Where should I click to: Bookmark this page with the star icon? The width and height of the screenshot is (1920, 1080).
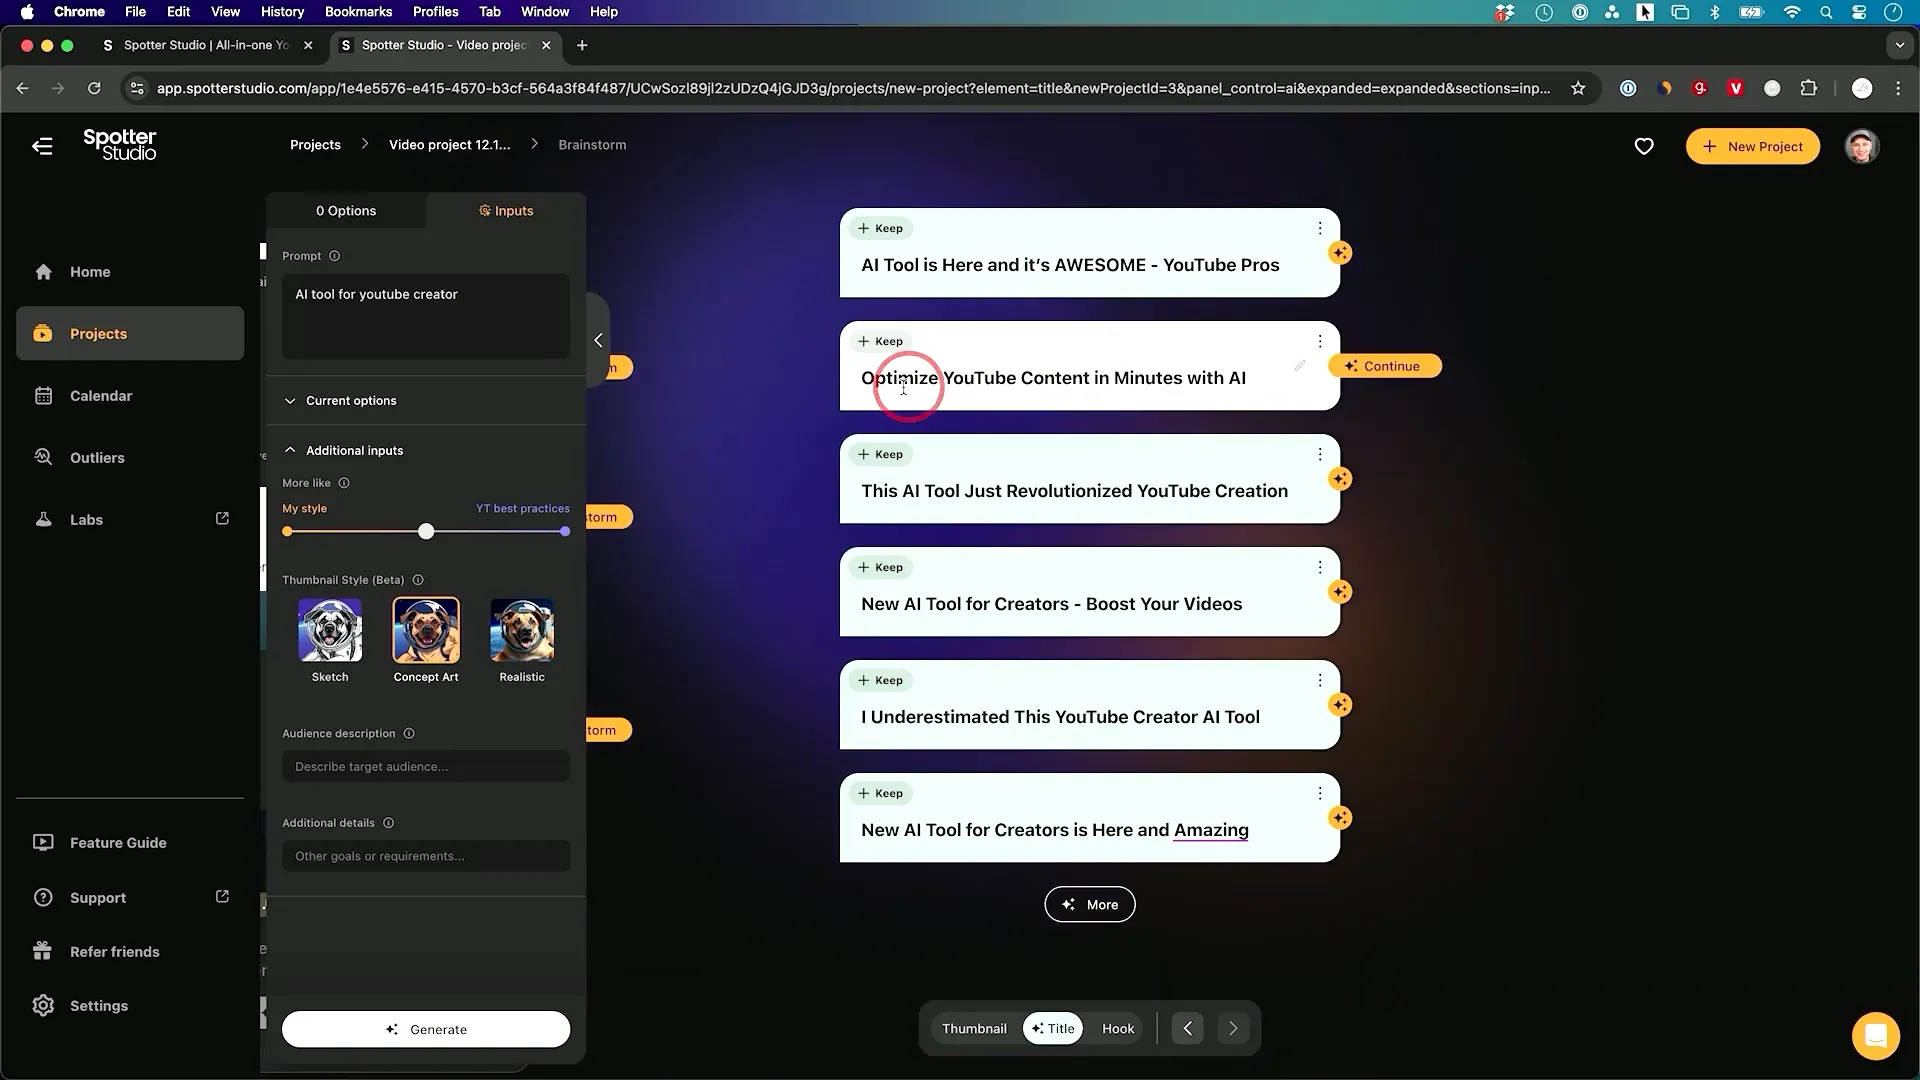(1578, 88)
